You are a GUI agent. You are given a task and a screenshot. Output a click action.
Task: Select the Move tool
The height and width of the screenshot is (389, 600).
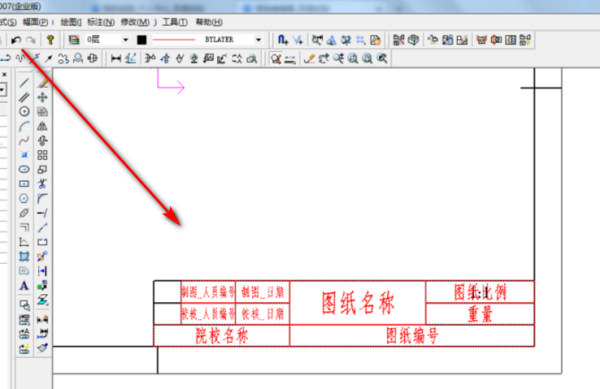click(42, 97)
